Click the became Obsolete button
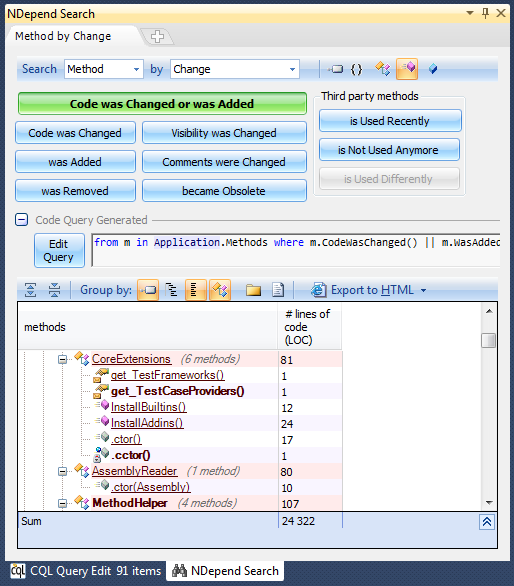Viewport: 514px width, 586px height. pos(224,191)
